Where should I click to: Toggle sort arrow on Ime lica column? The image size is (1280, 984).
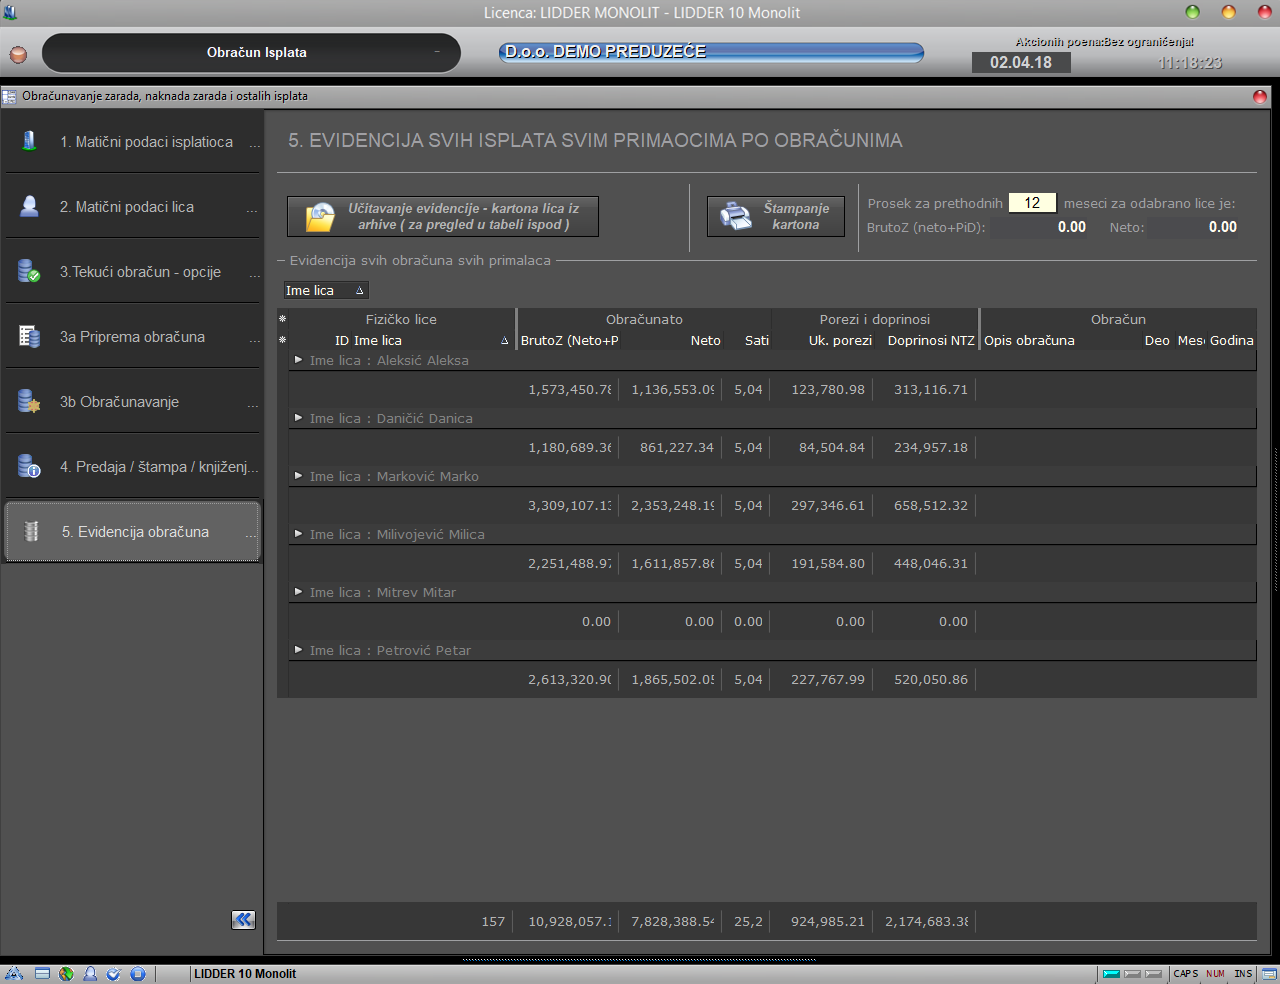(505, 341)
